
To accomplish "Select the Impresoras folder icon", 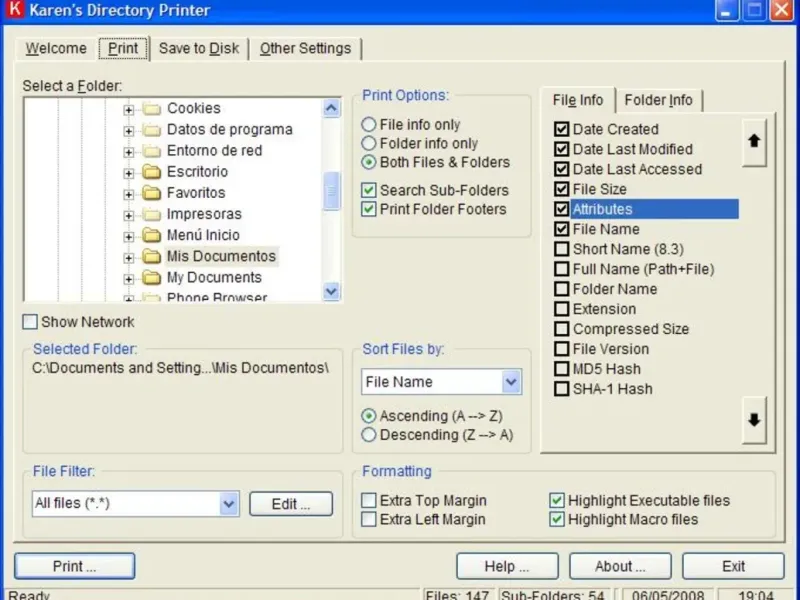I will click(x=152, y=214).
